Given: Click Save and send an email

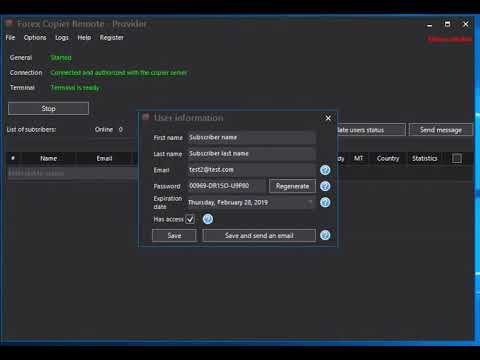Looking at the screenshot, I should 259,236.
